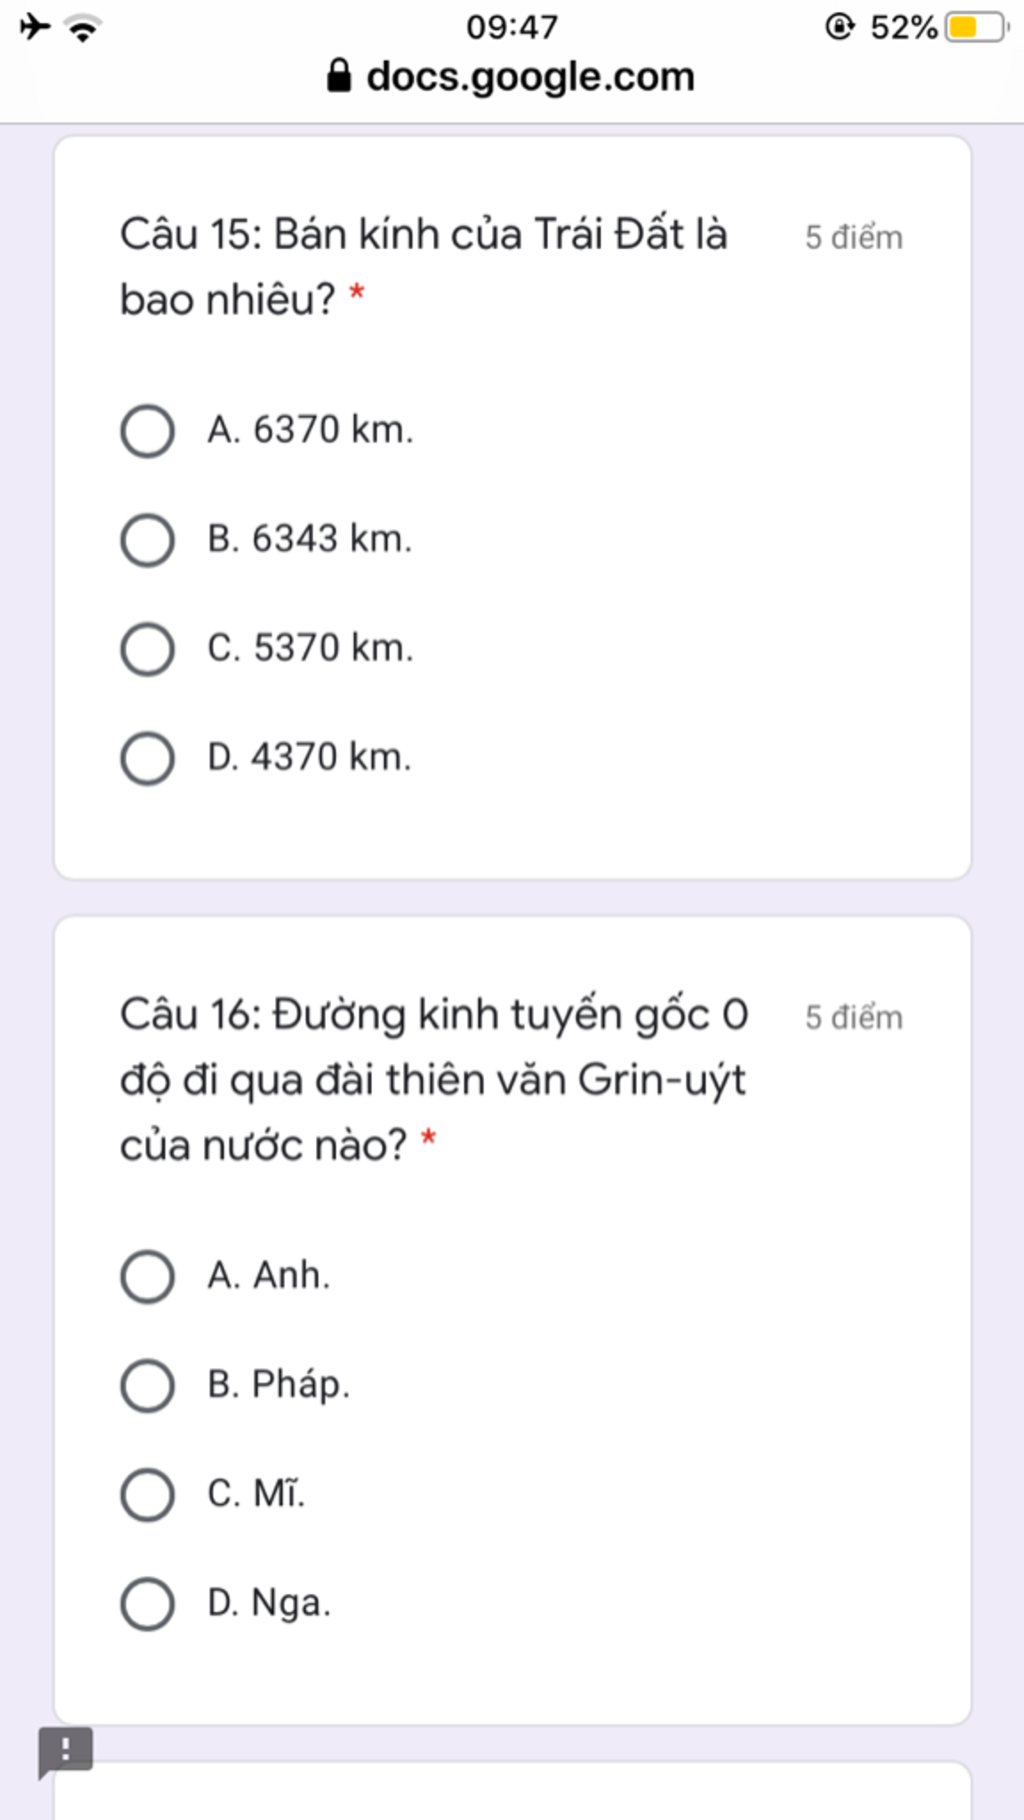Tap the 09:47 clock in status bar
Image resolution: width=1024 pixels, height=1820 pixels.
[512, 27]
